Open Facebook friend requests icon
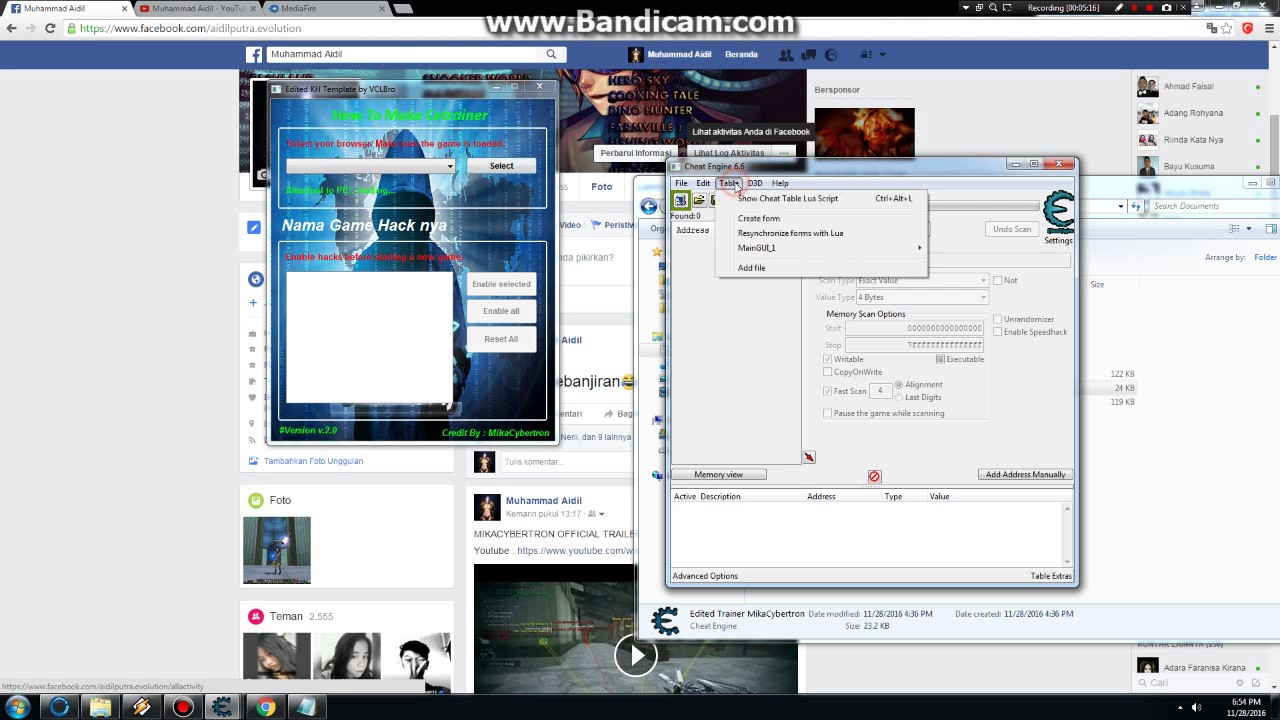This screenshot has height=720, width=1280. tap(786, 55)
